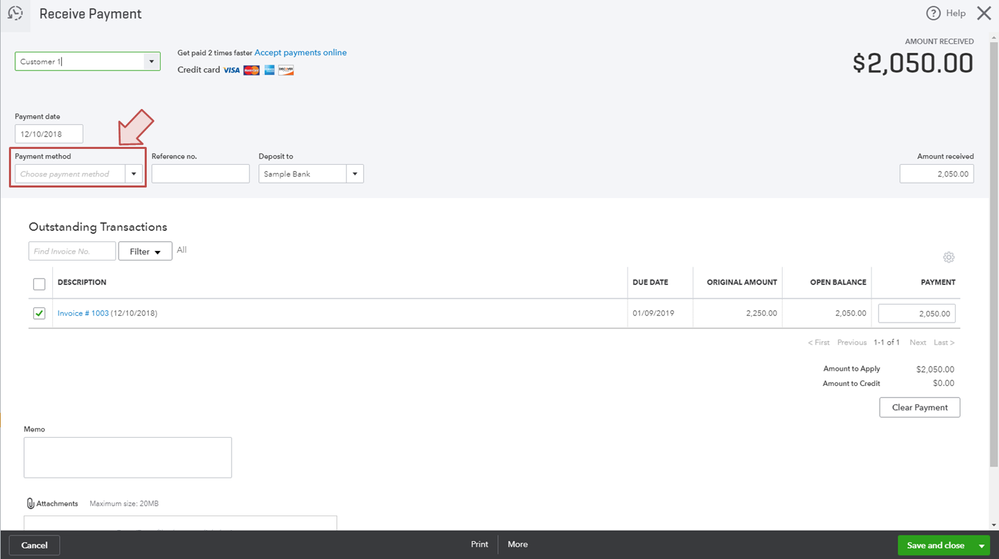
Task: Click the Amount received input field
Action: pos(937,174)
